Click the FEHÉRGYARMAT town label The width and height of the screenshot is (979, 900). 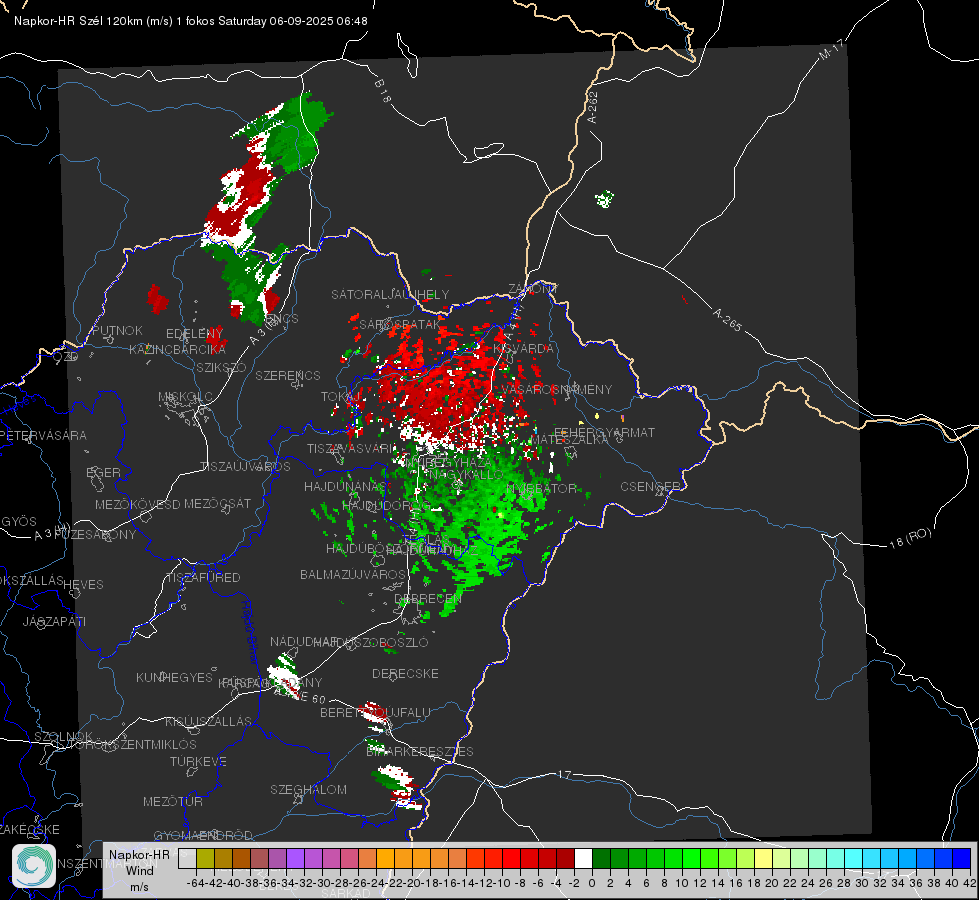604,432
